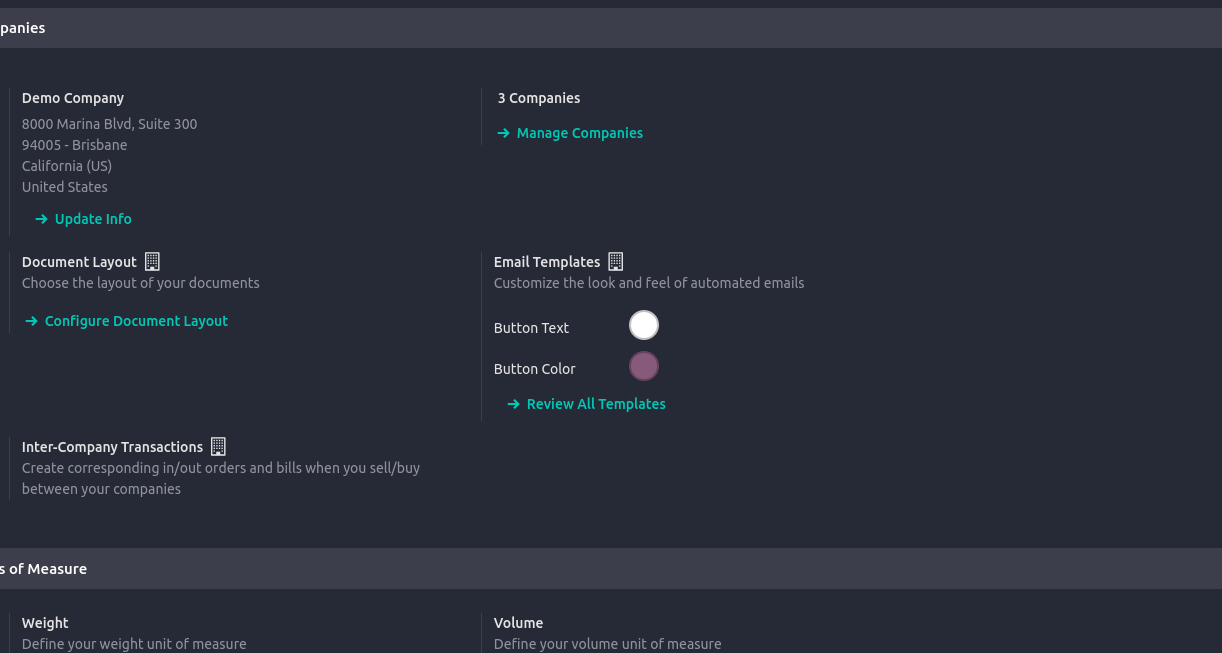
Task: Click the arrow icon before Review All Templates
Action: pos(514,404)
